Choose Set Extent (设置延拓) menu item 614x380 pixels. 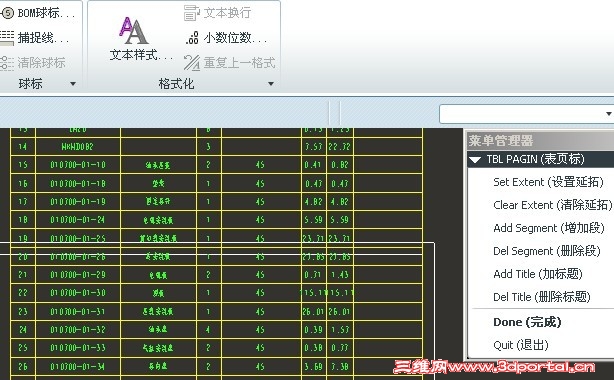coord(548,182)
